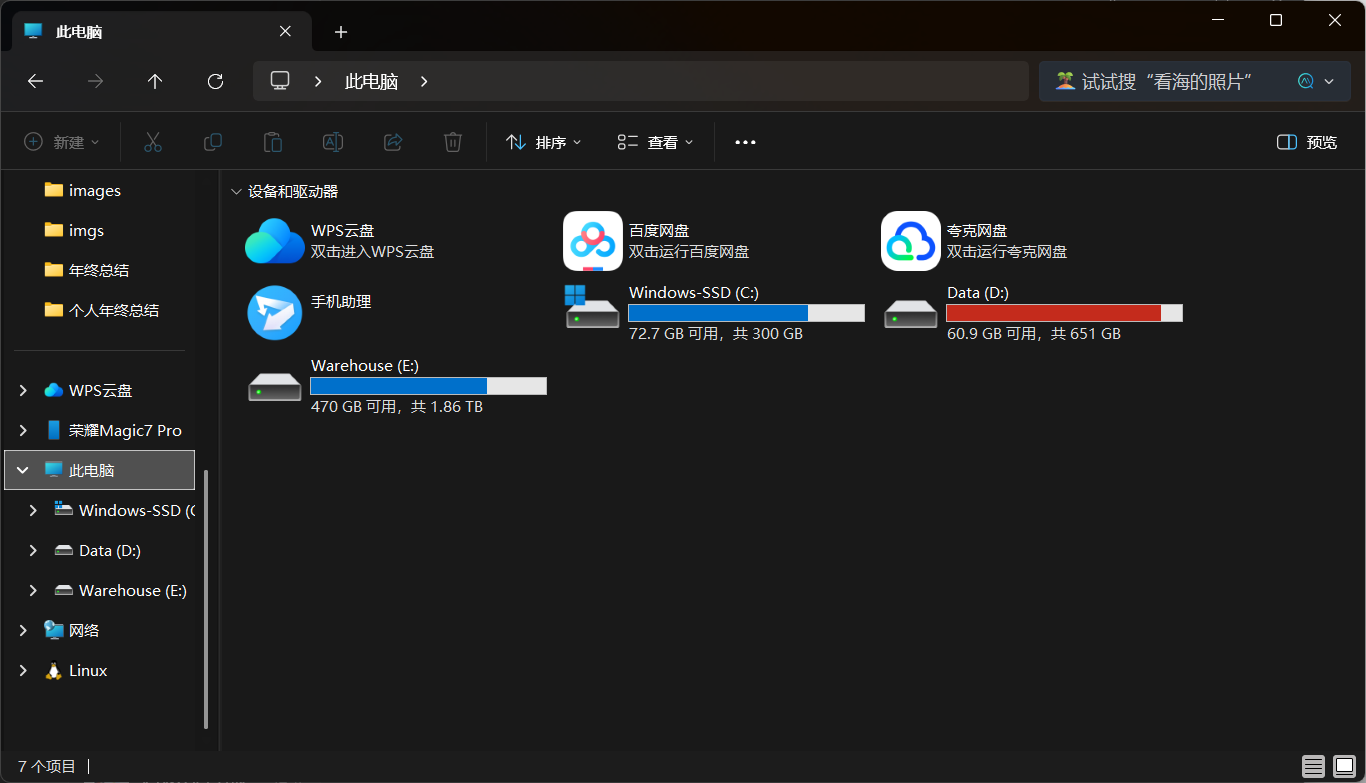
Task: Expand Linux in the navigation pane
Action: (23, 670)
